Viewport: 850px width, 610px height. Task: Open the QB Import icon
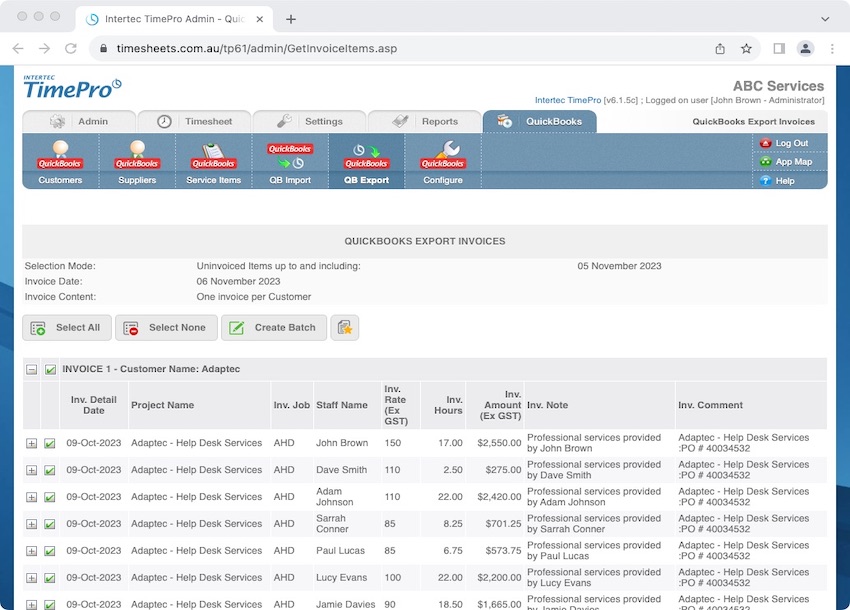290,162
